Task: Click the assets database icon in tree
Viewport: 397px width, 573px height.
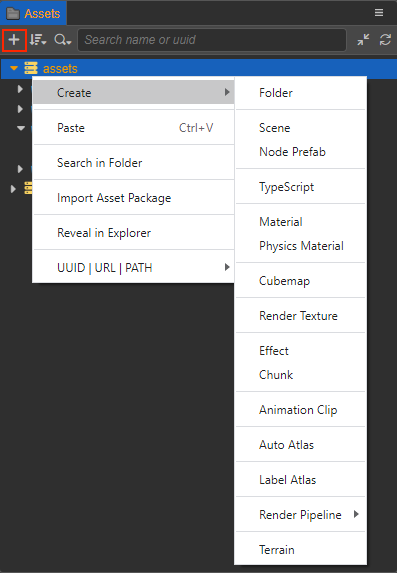Action: pos(31,68)
